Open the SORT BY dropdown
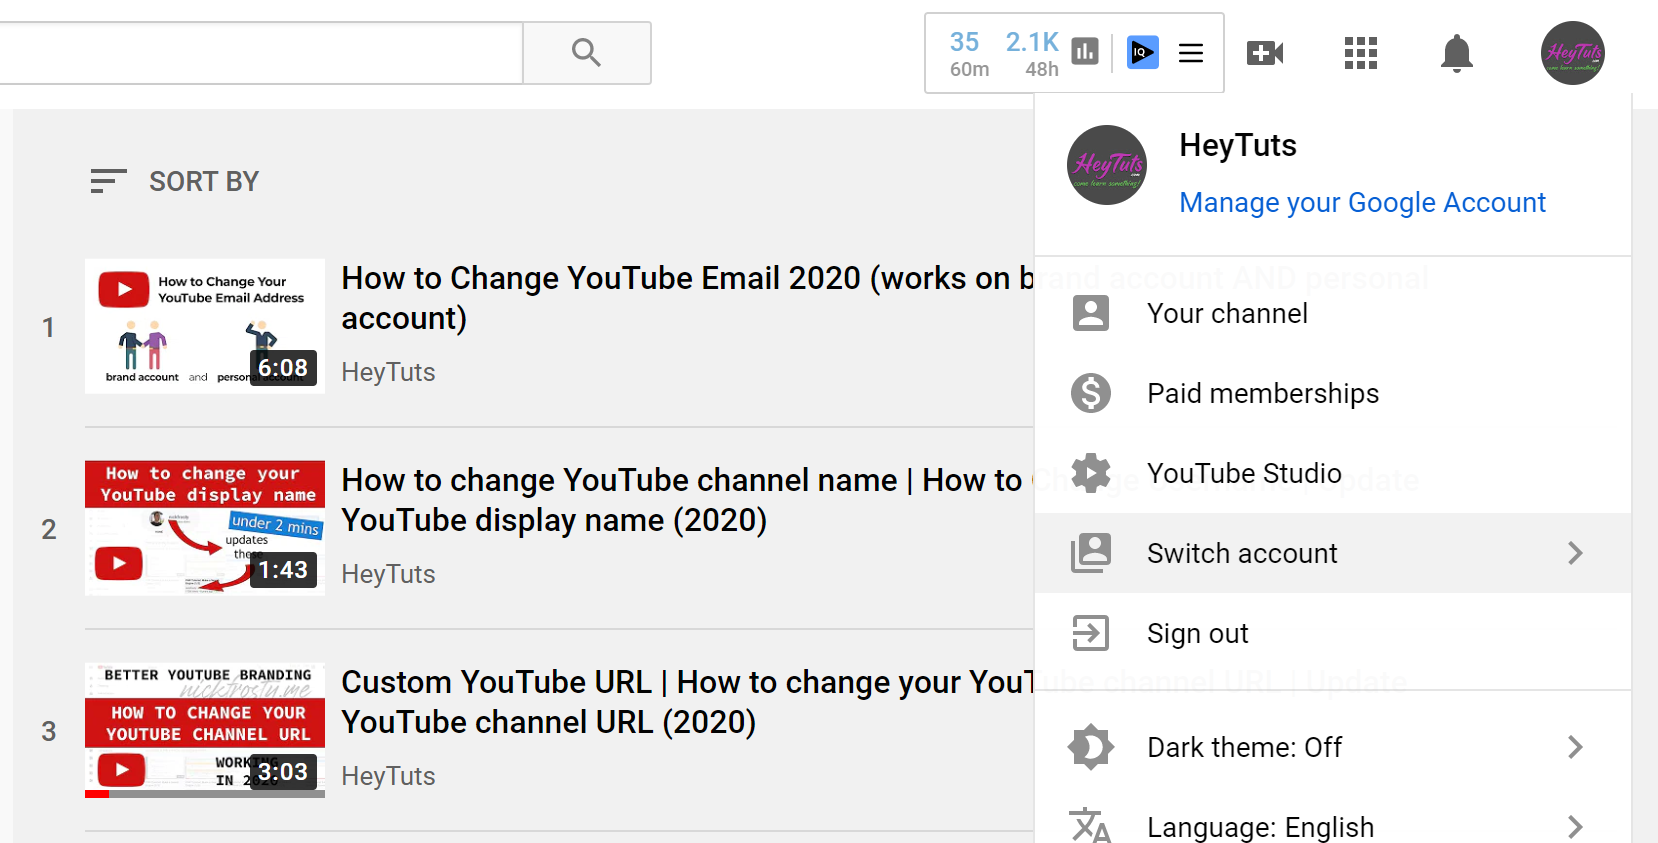This screenshot has height=843, width=1658. click(x=174, y=181)
